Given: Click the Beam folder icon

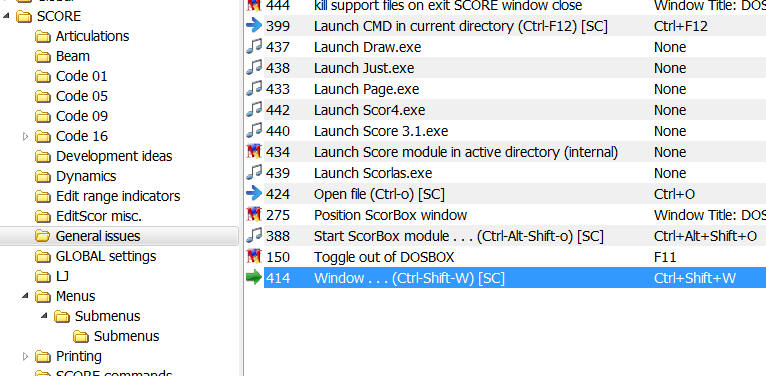Looking at the screenshot, I should [x=43, y=57].
